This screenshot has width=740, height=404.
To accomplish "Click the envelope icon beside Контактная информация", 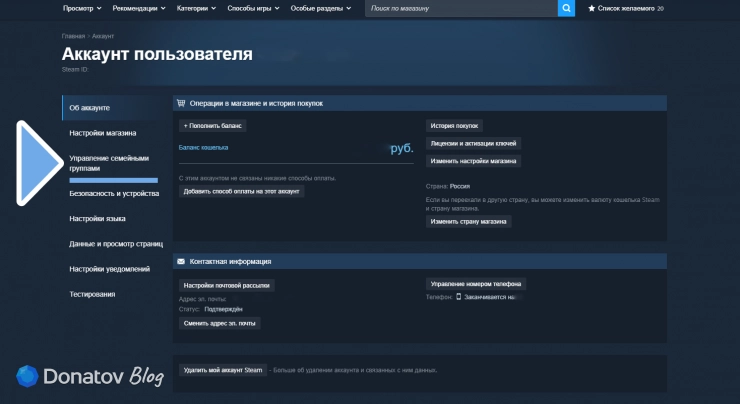I will coord(181,261).
